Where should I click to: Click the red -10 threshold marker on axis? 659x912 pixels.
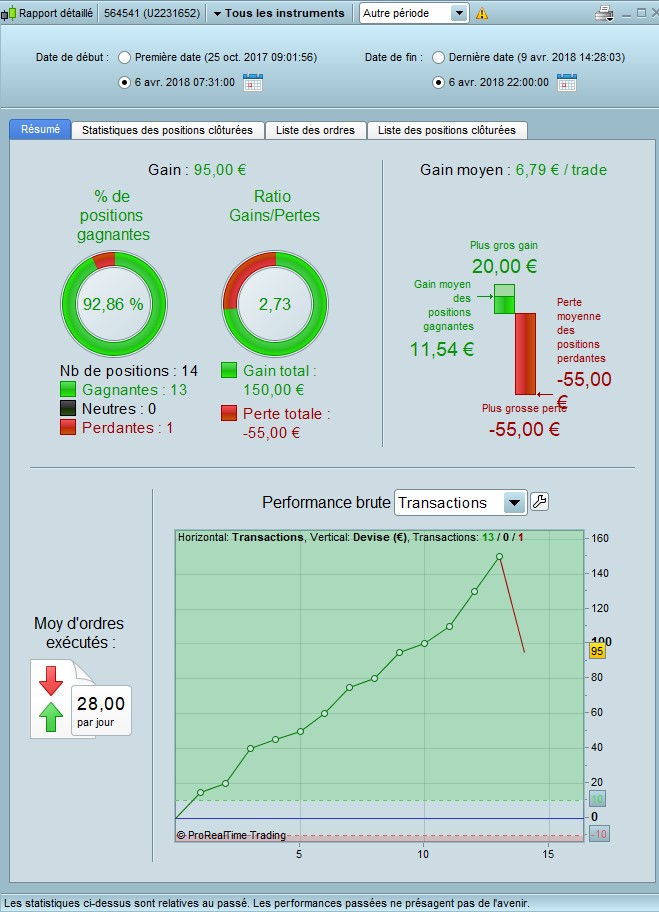tap(599, 834)
